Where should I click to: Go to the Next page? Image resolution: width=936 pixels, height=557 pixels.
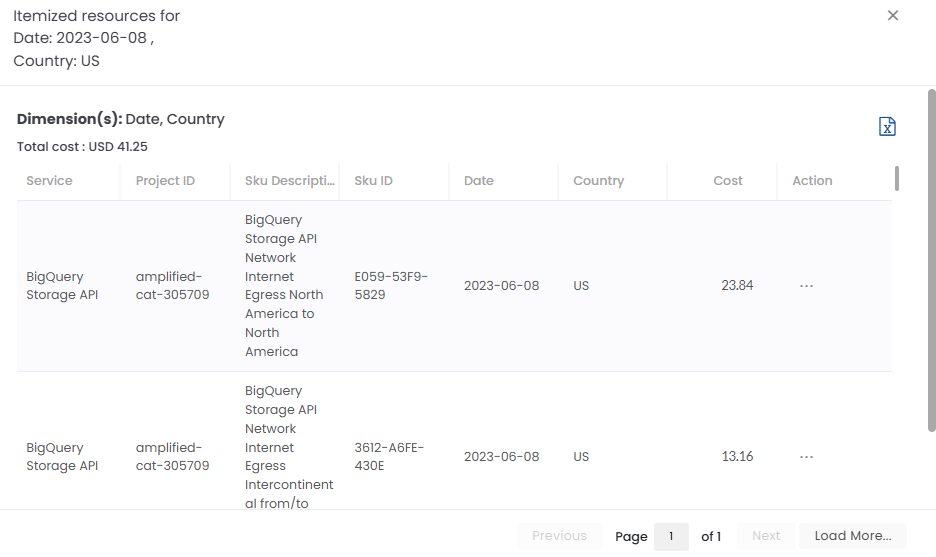[766, 536]
